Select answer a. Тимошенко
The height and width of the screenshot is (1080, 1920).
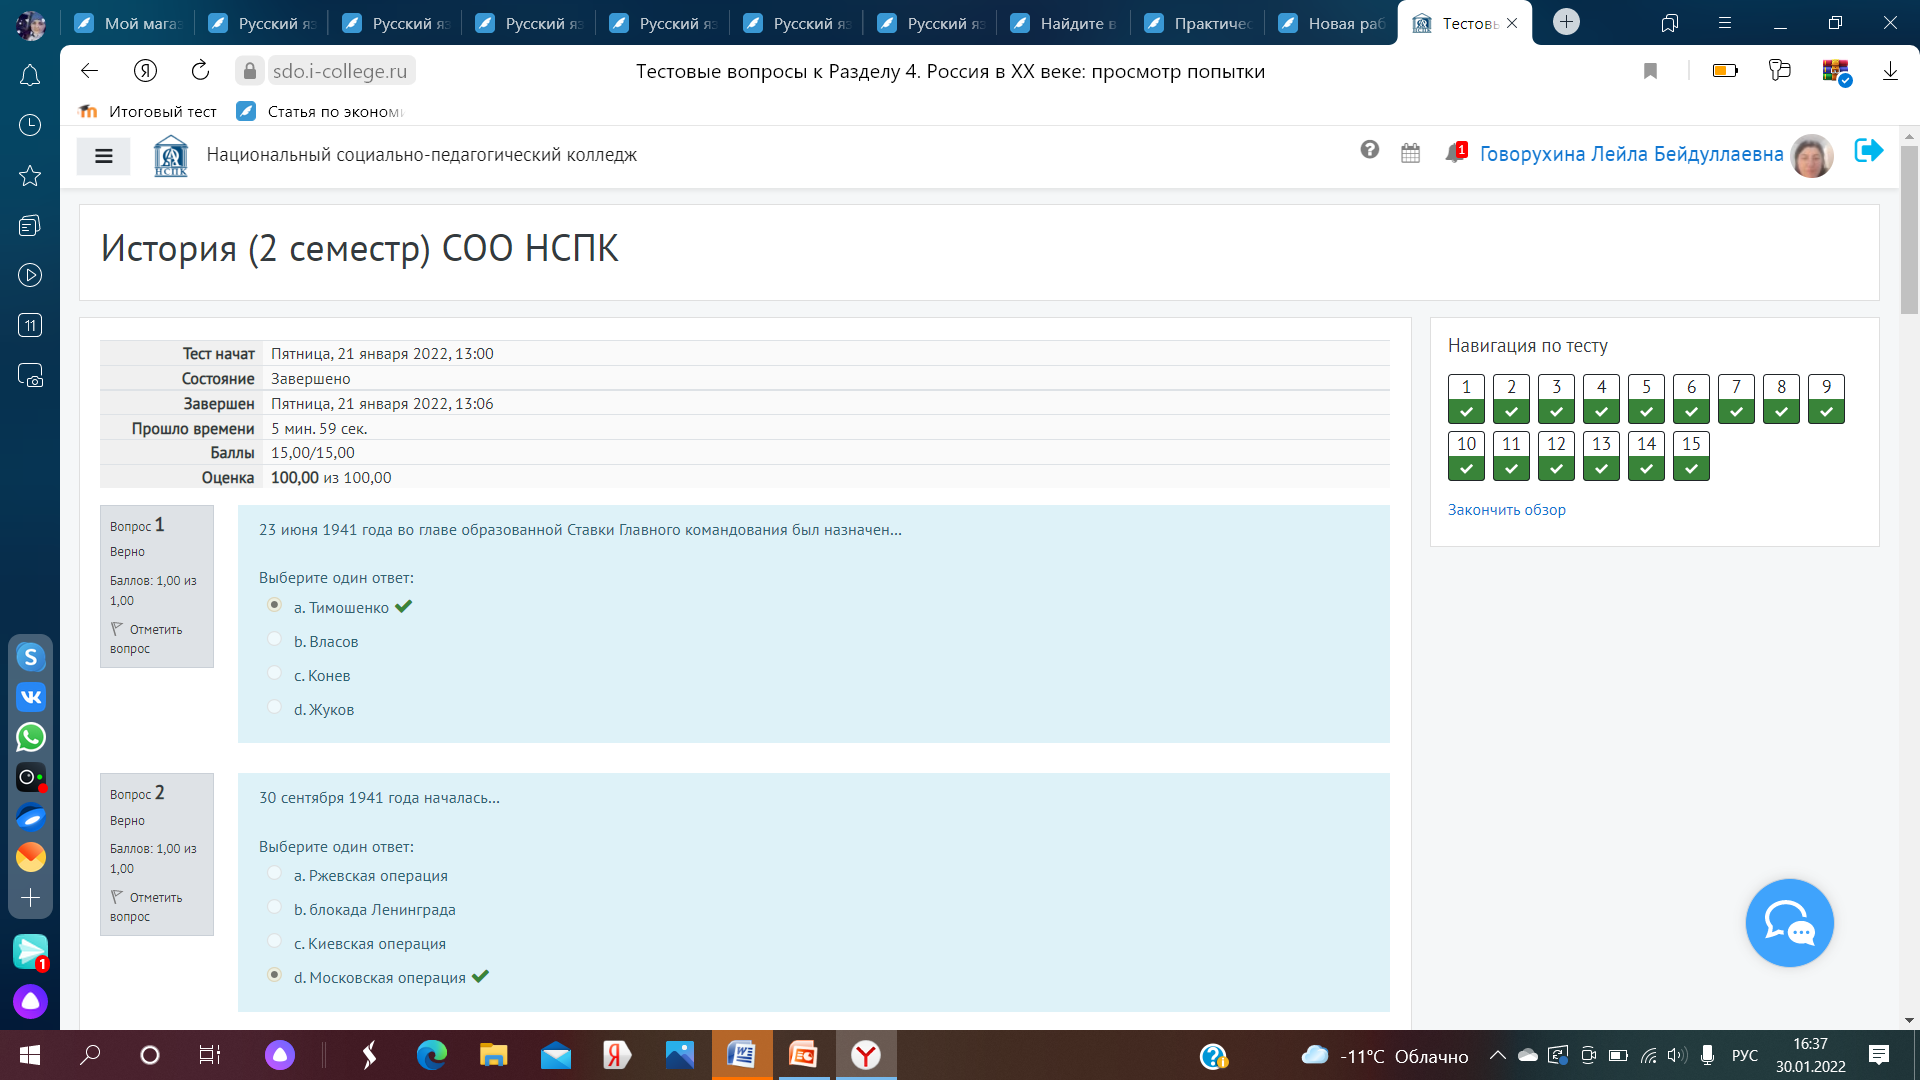(x=274, y=604)
